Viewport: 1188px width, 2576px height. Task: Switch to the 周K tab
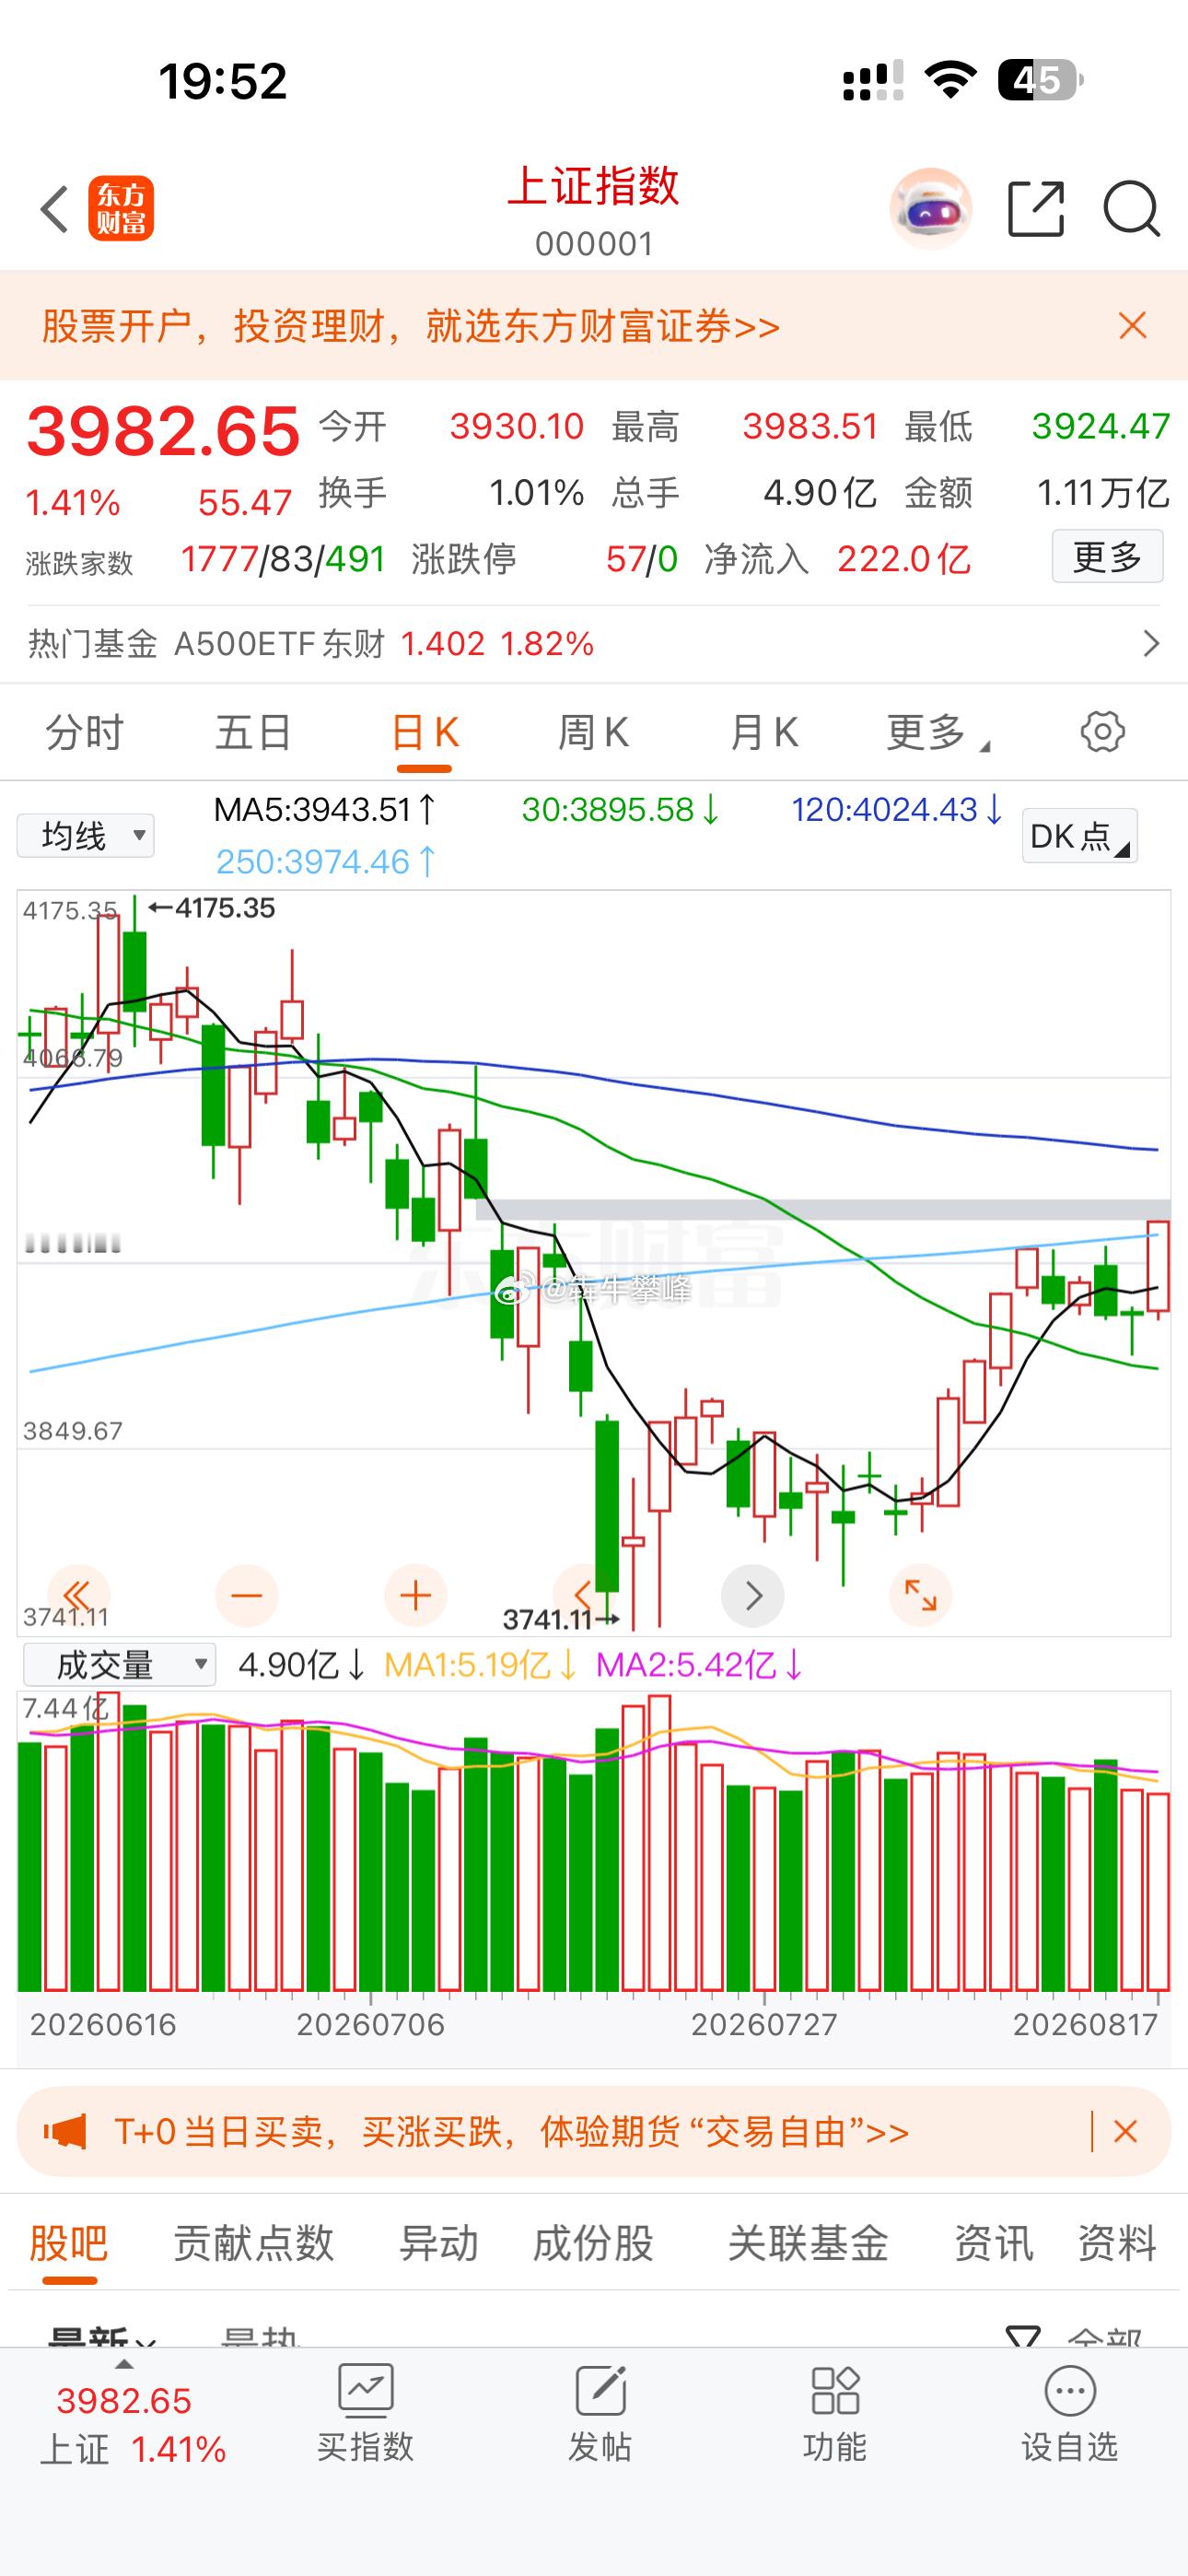click(x=593, y=733)
